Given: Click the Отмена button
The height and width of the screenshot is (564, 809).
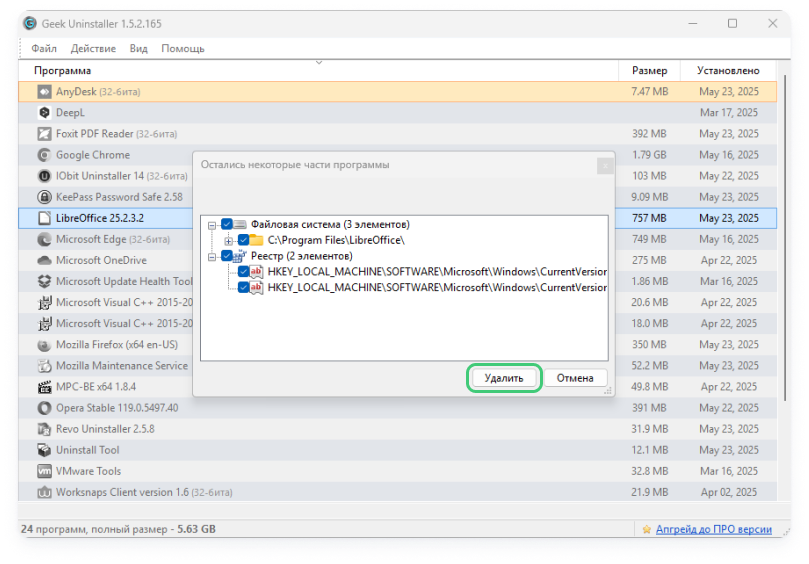Looking at the screenshot, I should [x=575, y=378].
